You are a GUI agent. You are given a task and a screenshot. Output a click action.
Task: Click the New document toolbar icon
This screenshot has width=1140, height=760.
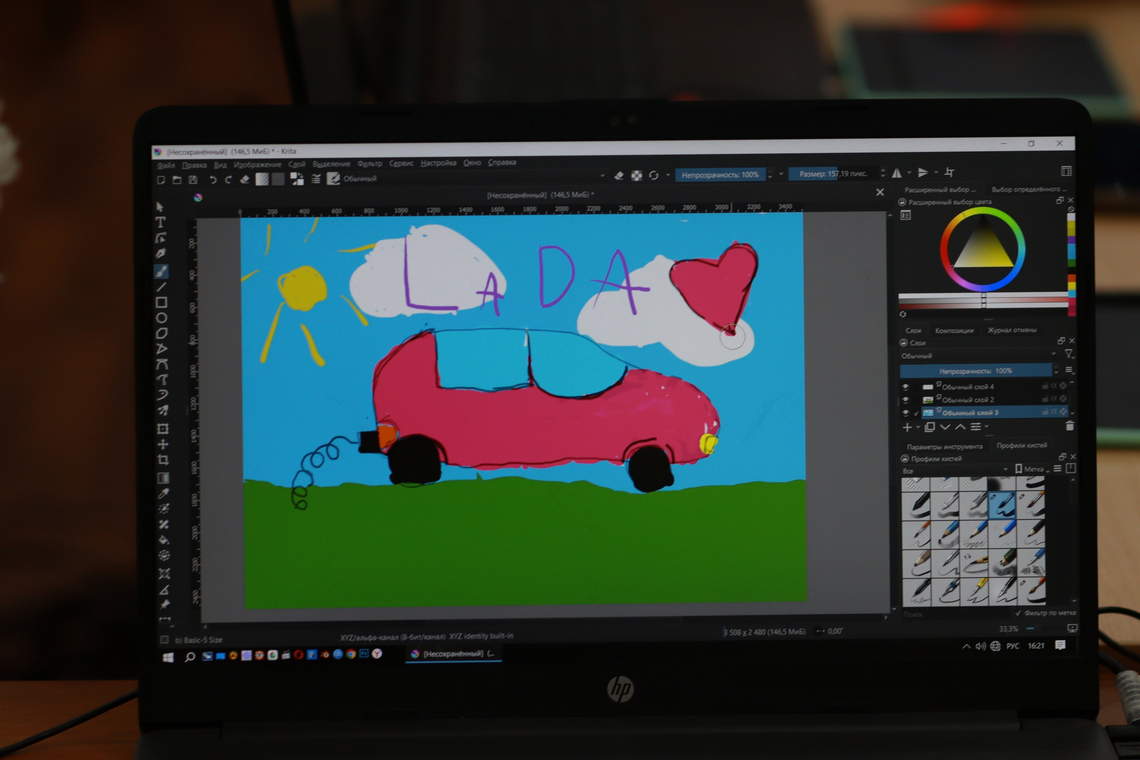point(161,180)
